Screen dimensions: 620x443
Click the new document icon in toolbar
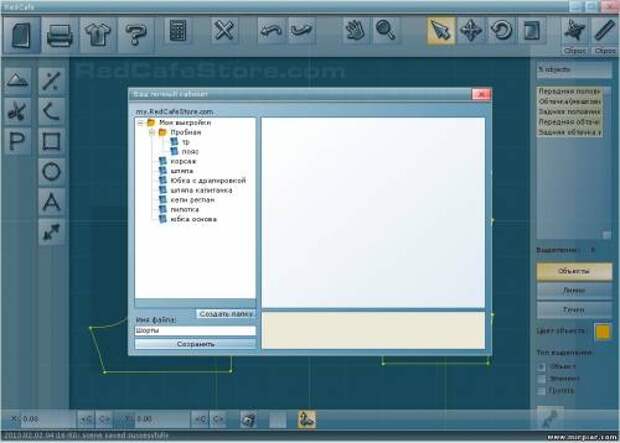click(21, 35)
